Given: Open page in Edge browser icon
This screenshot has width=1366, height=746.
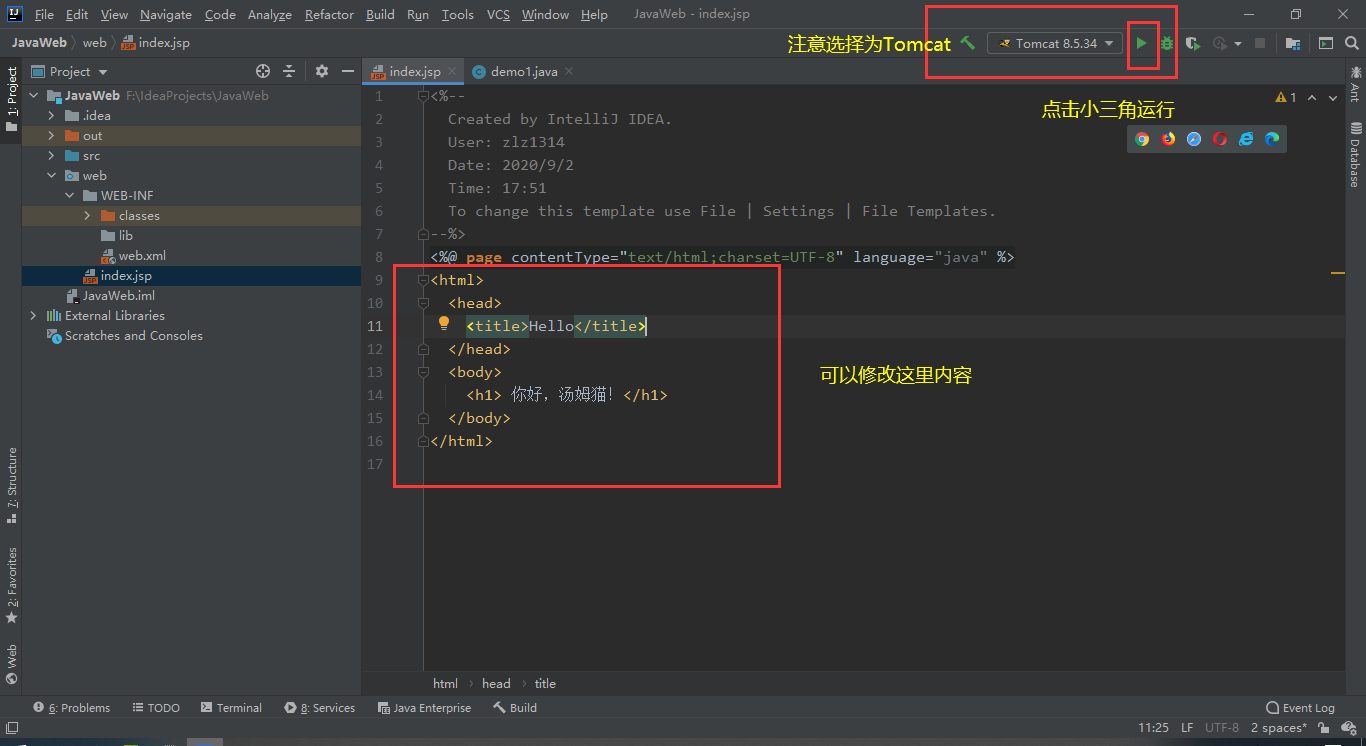Looking at the screenshot, I should 1272,139.
